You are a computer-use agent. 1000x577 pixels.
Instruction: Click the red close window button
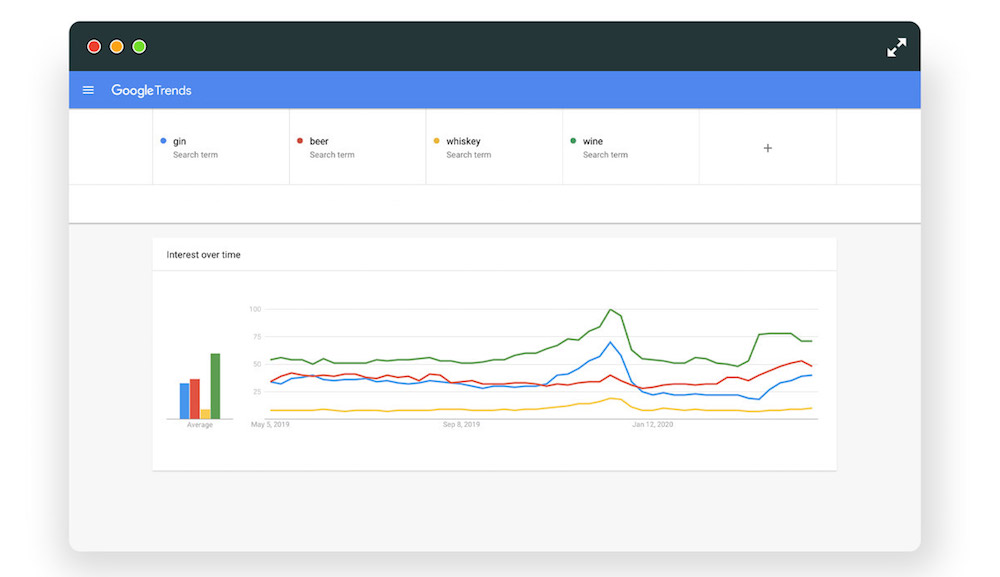94,47
